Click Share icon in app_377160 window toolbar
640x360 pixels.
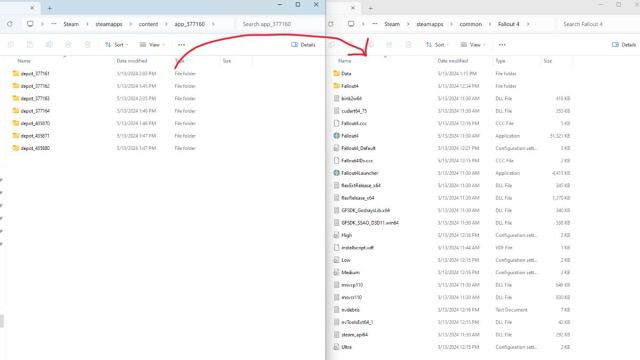click(68, 44)
